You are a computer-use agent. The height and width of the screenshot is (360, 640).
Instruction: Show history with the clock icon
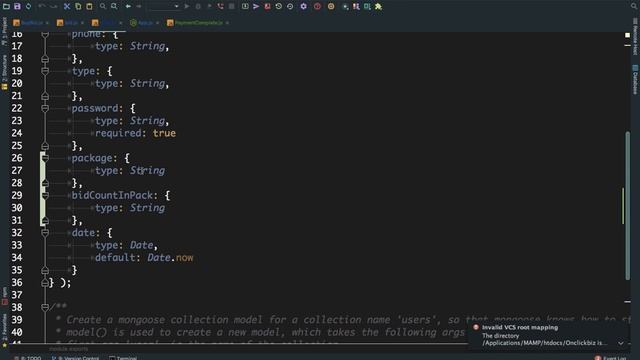pos(279,6)
